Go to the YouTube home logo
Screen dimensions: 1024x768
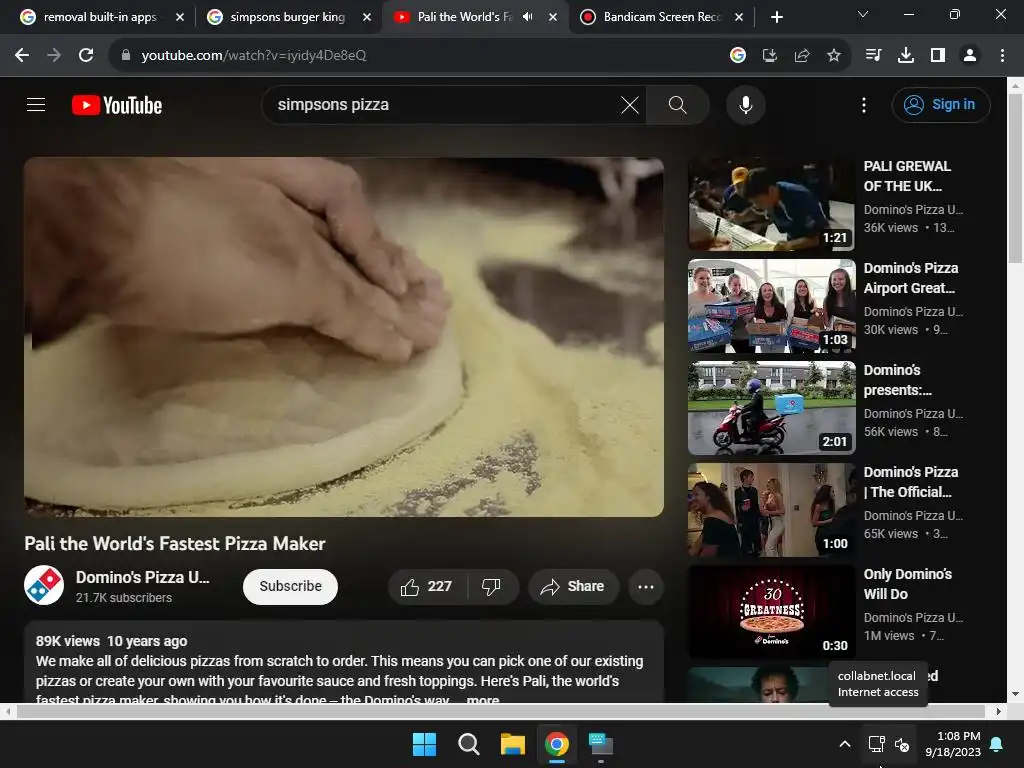pos(117,105)
